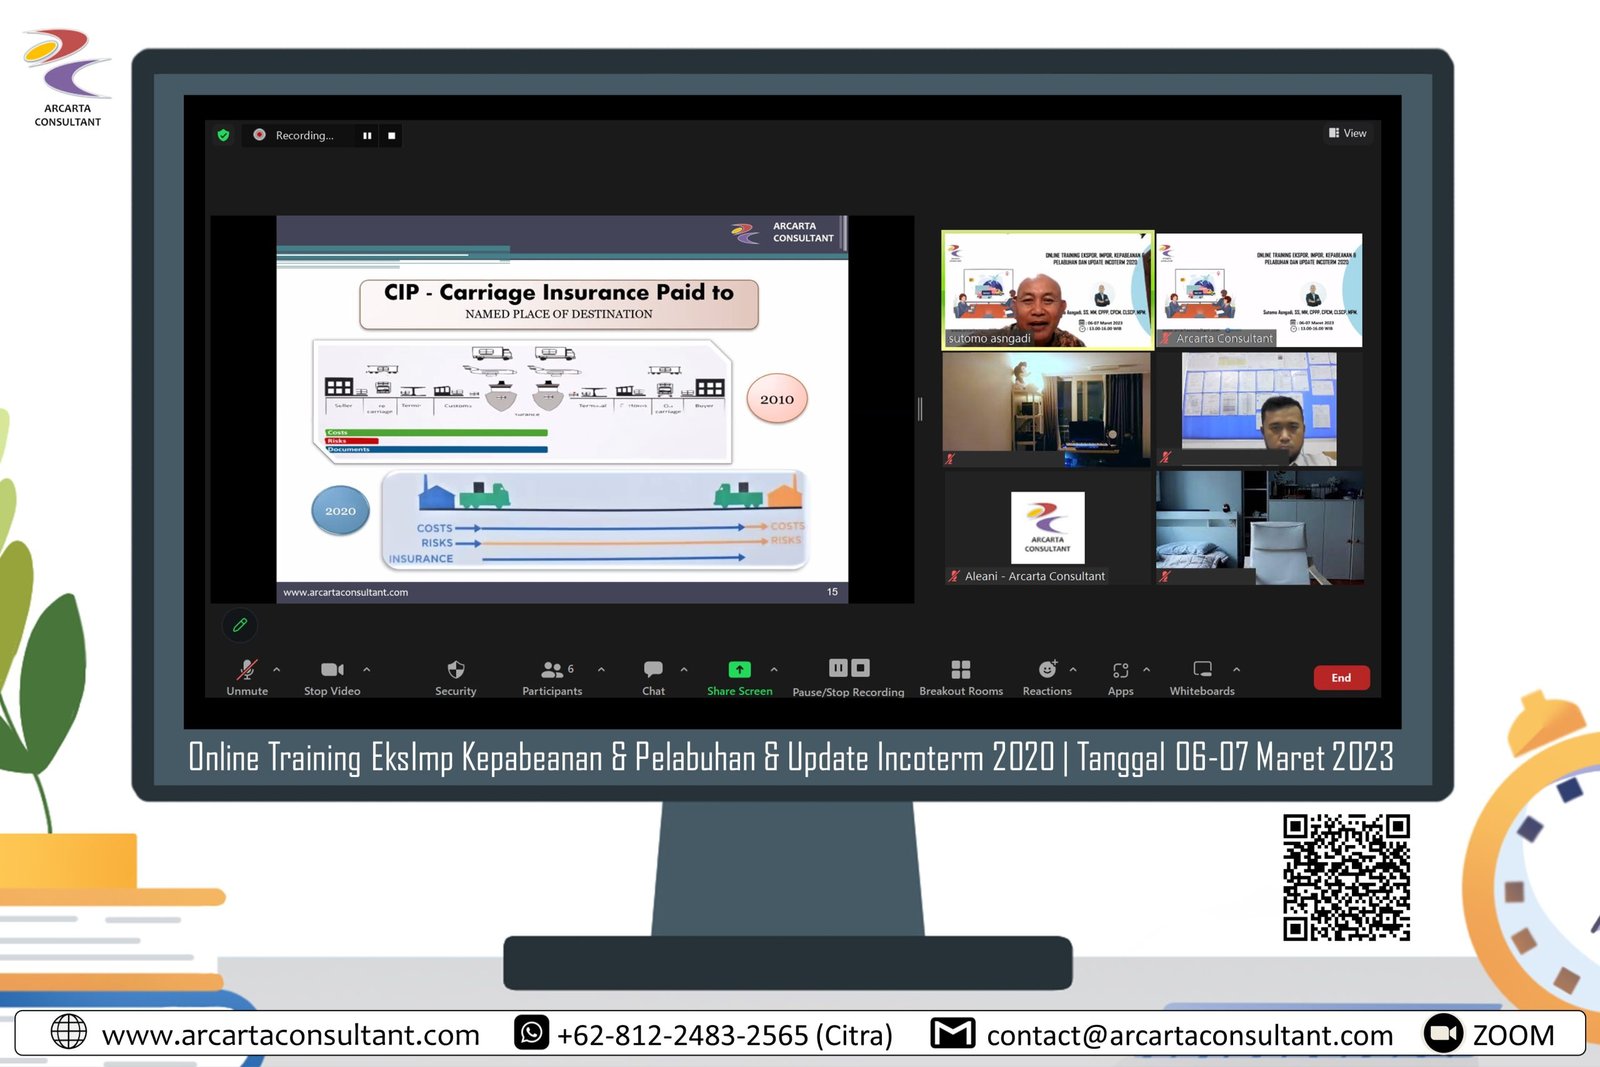Screen dimensions: 1600x1067
Task: Stop Video camera toggle
Action: 332,670
